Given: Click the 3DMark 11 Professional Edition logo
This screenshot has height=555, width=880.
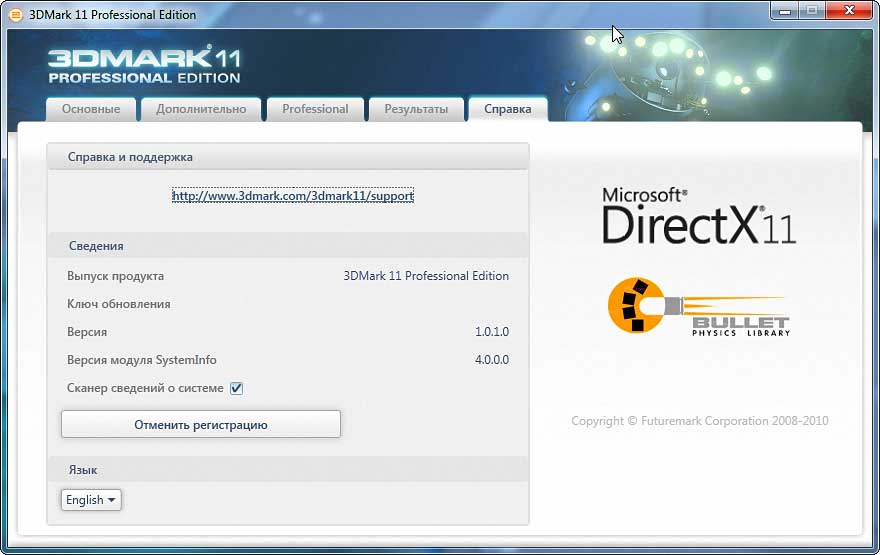Looking at the screenshot, I should [144, 64].
